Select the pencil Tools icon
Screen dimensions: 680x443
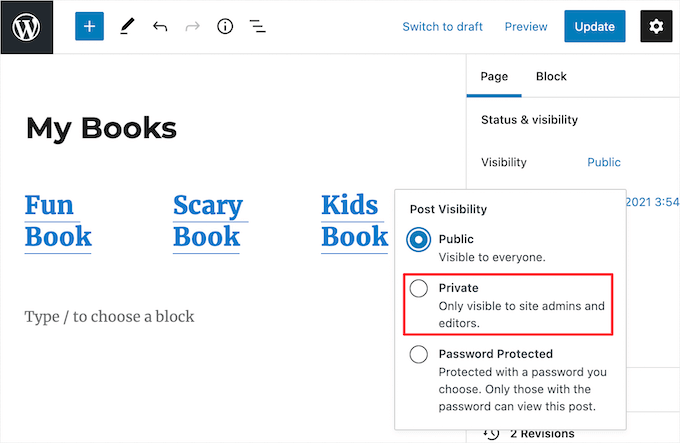click(127, 27)
